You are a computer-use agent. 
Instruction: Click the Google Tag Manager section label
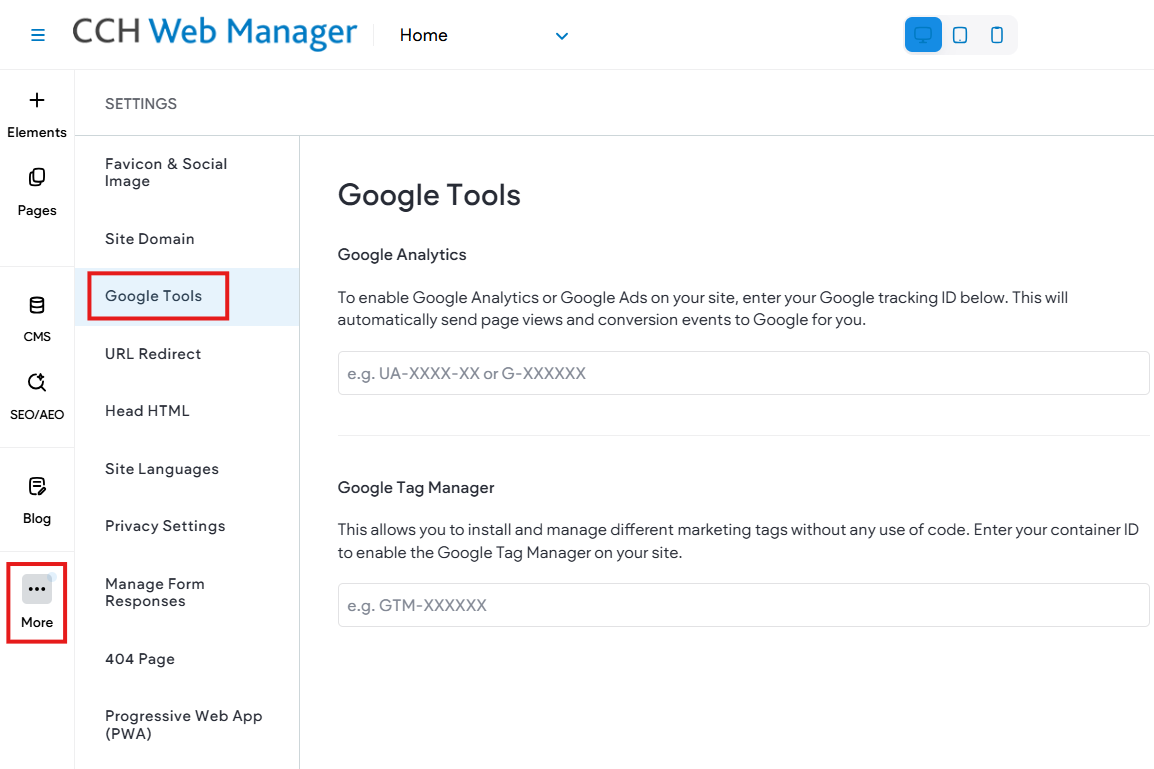coord(416,488)
